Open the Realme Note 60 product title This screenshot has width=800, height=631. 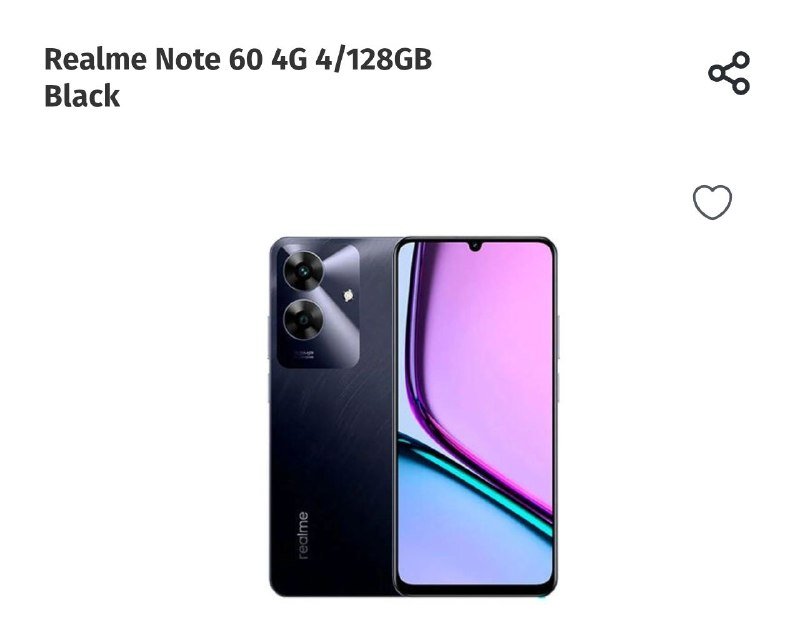(238, 77)
